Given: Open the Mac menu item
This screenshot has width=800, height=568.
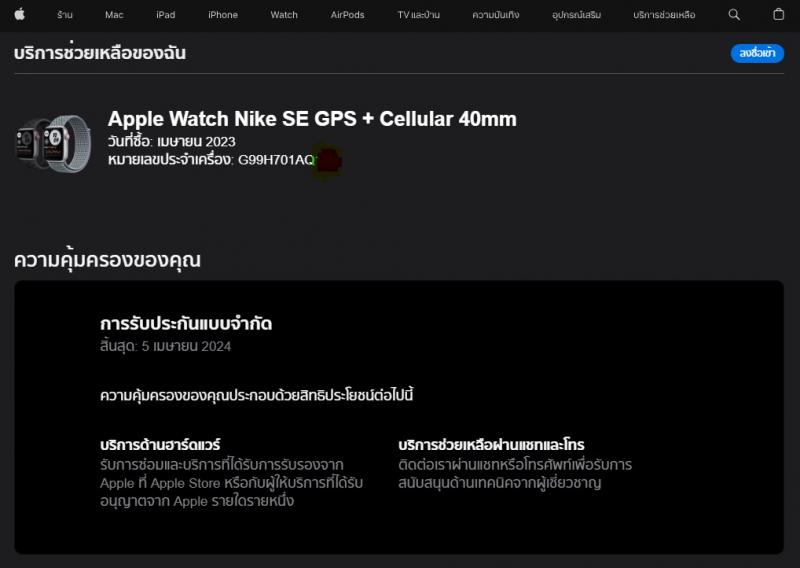Looking at the screenshot, I should 114,15.
